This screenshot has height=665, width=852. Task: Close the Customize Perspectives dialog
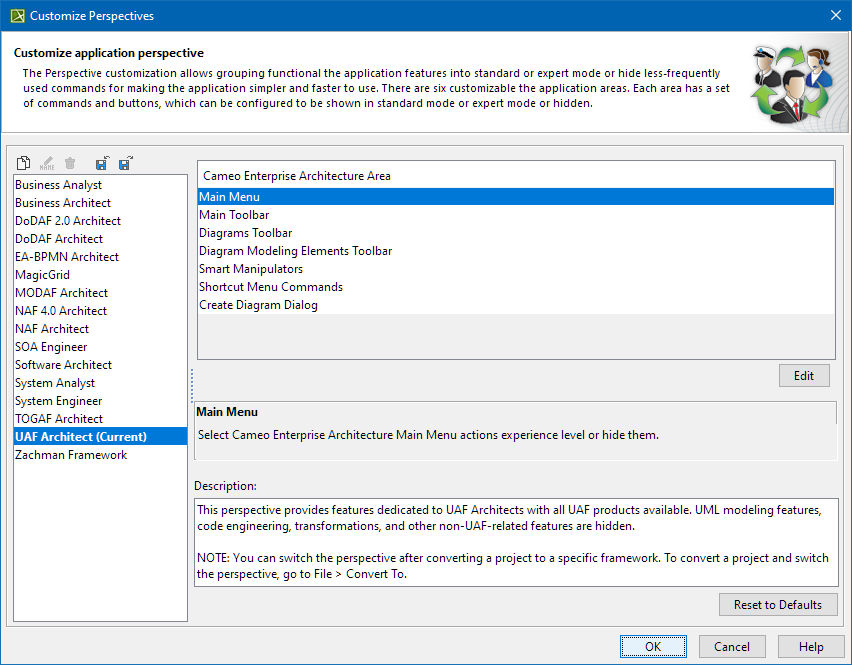(x=835, y=15)
